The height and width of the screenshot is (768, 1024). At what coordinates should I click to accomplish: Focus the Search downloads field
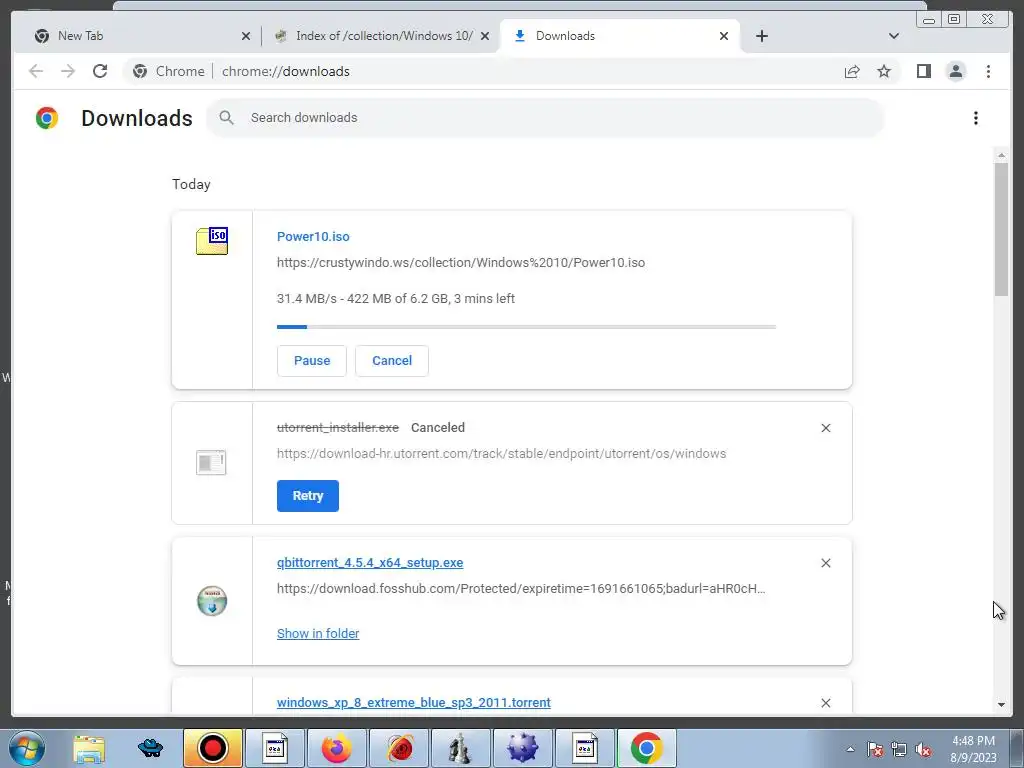pos(545,118)
